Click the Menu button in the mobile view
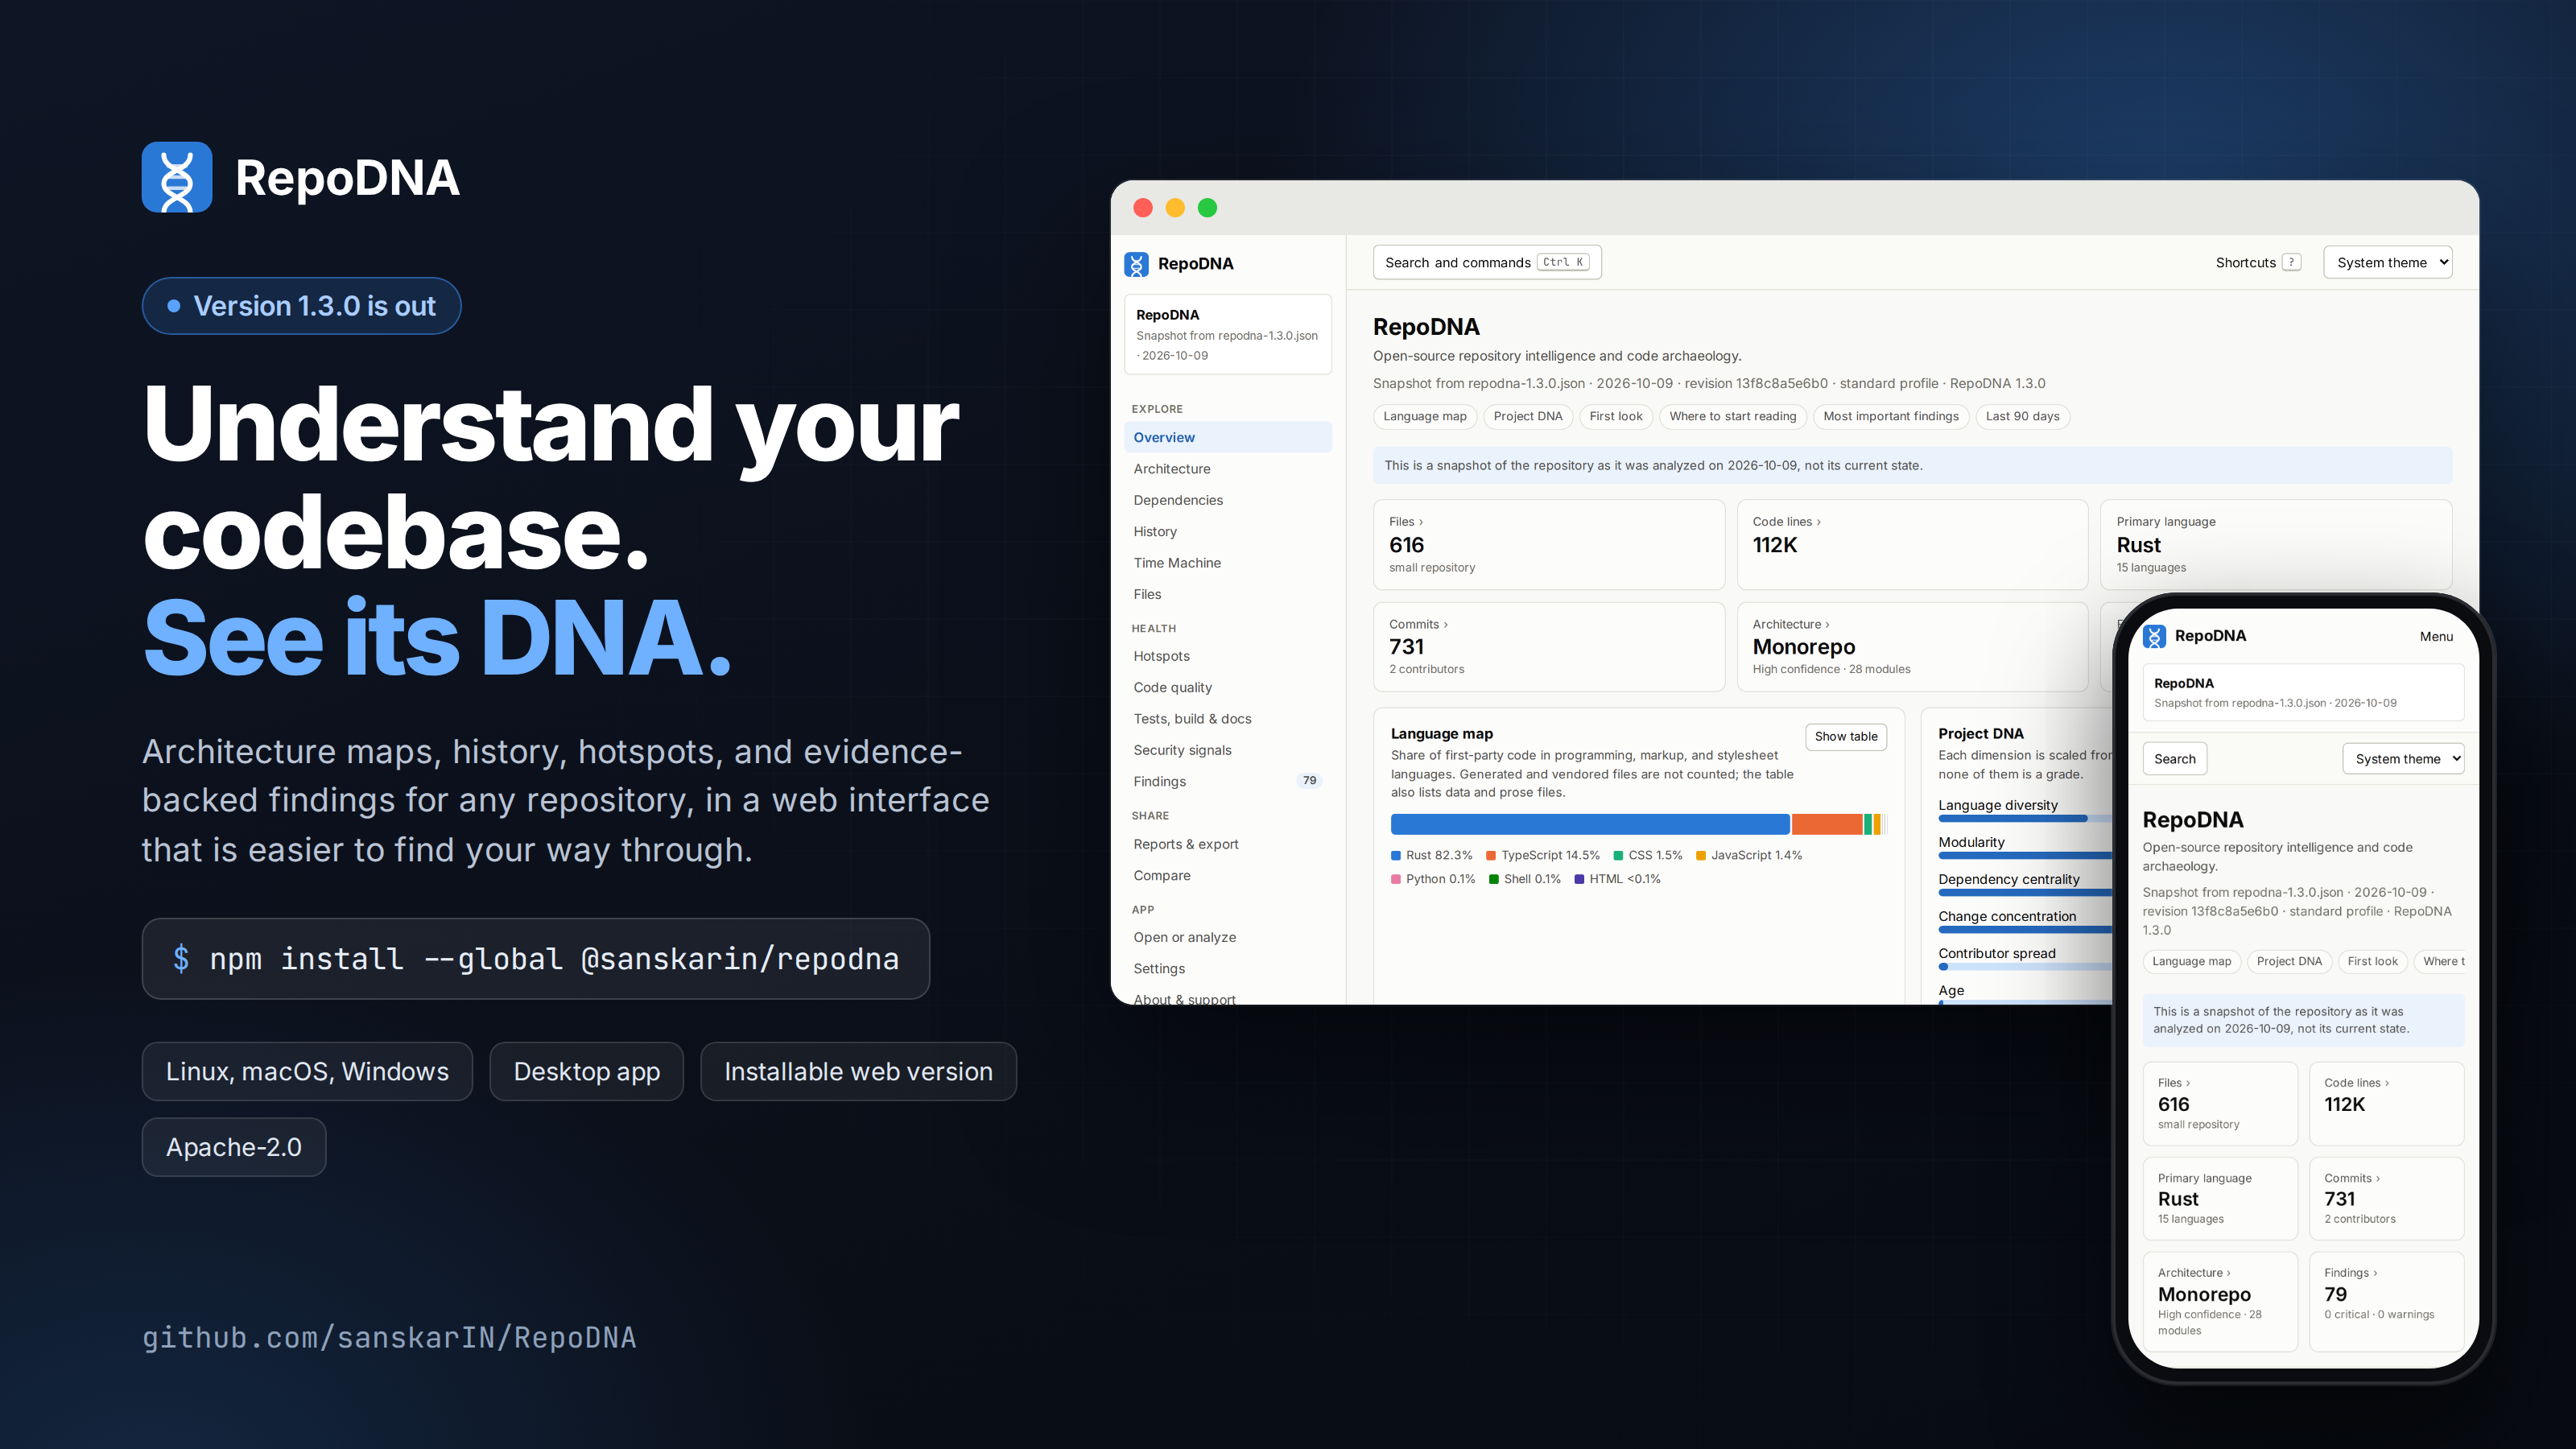The image size is (2576, 1449). click(2435, 636)
